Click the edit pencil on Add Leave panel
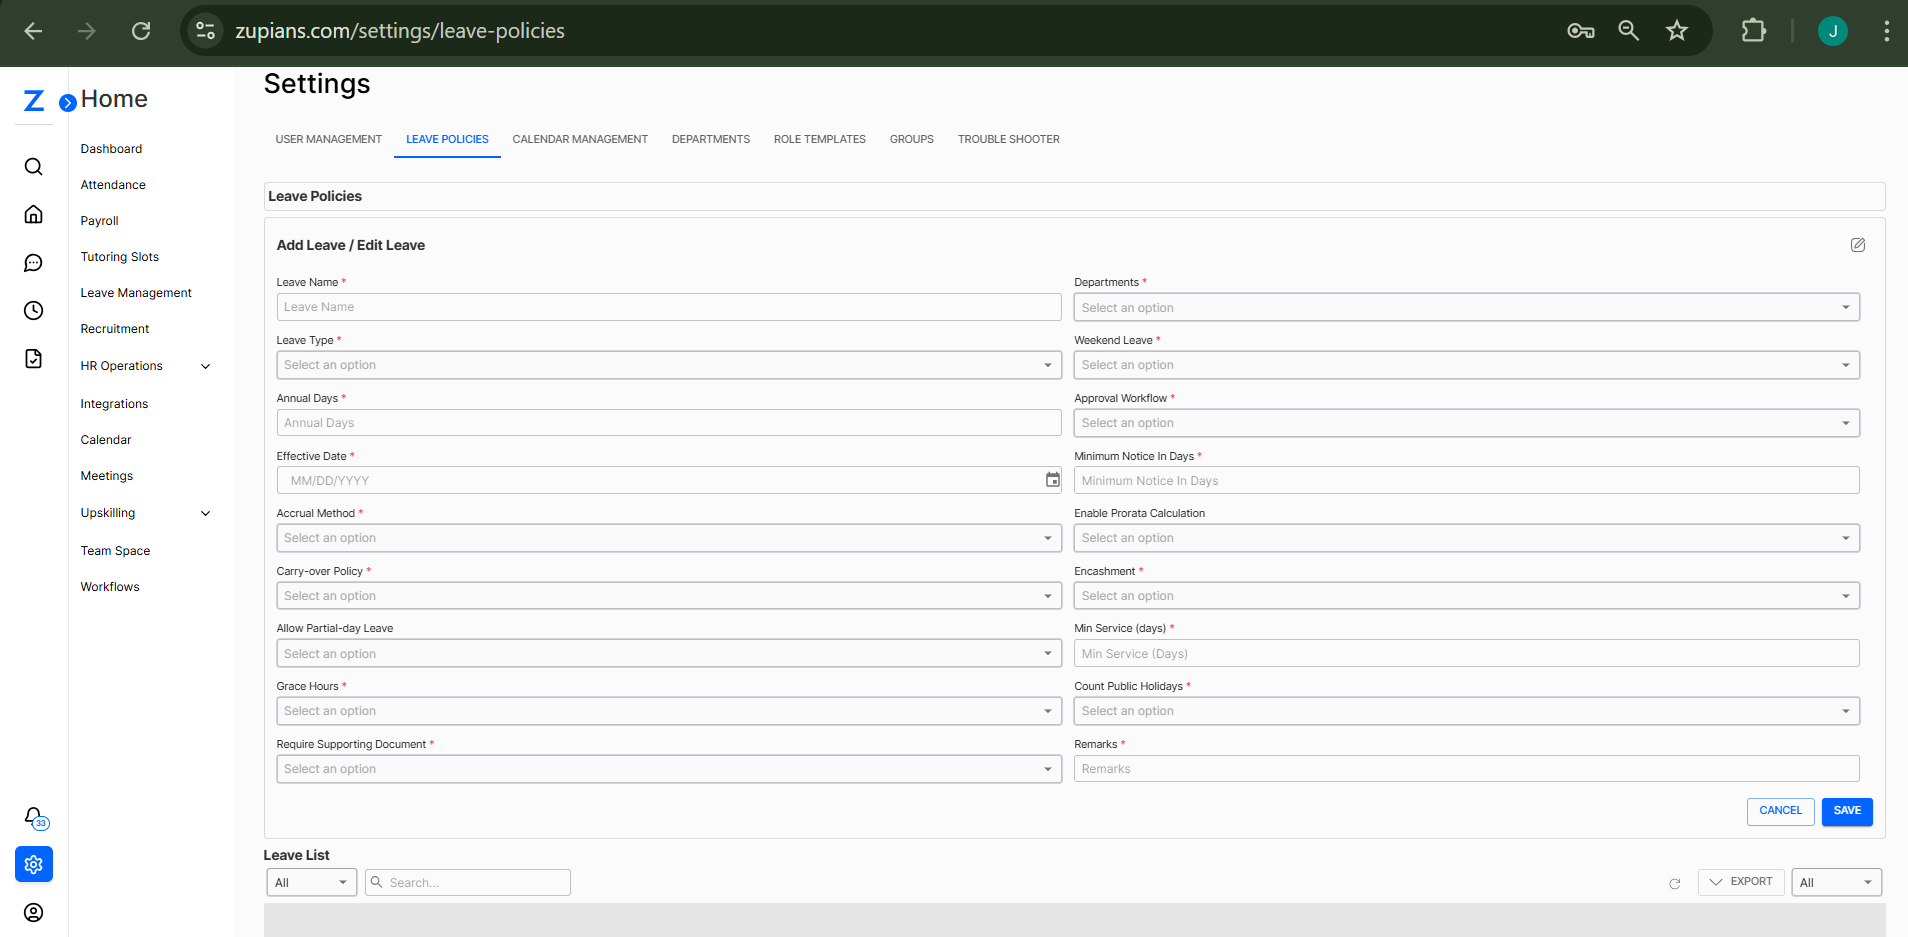The image size is (1908, 937). coord(1858,244)
